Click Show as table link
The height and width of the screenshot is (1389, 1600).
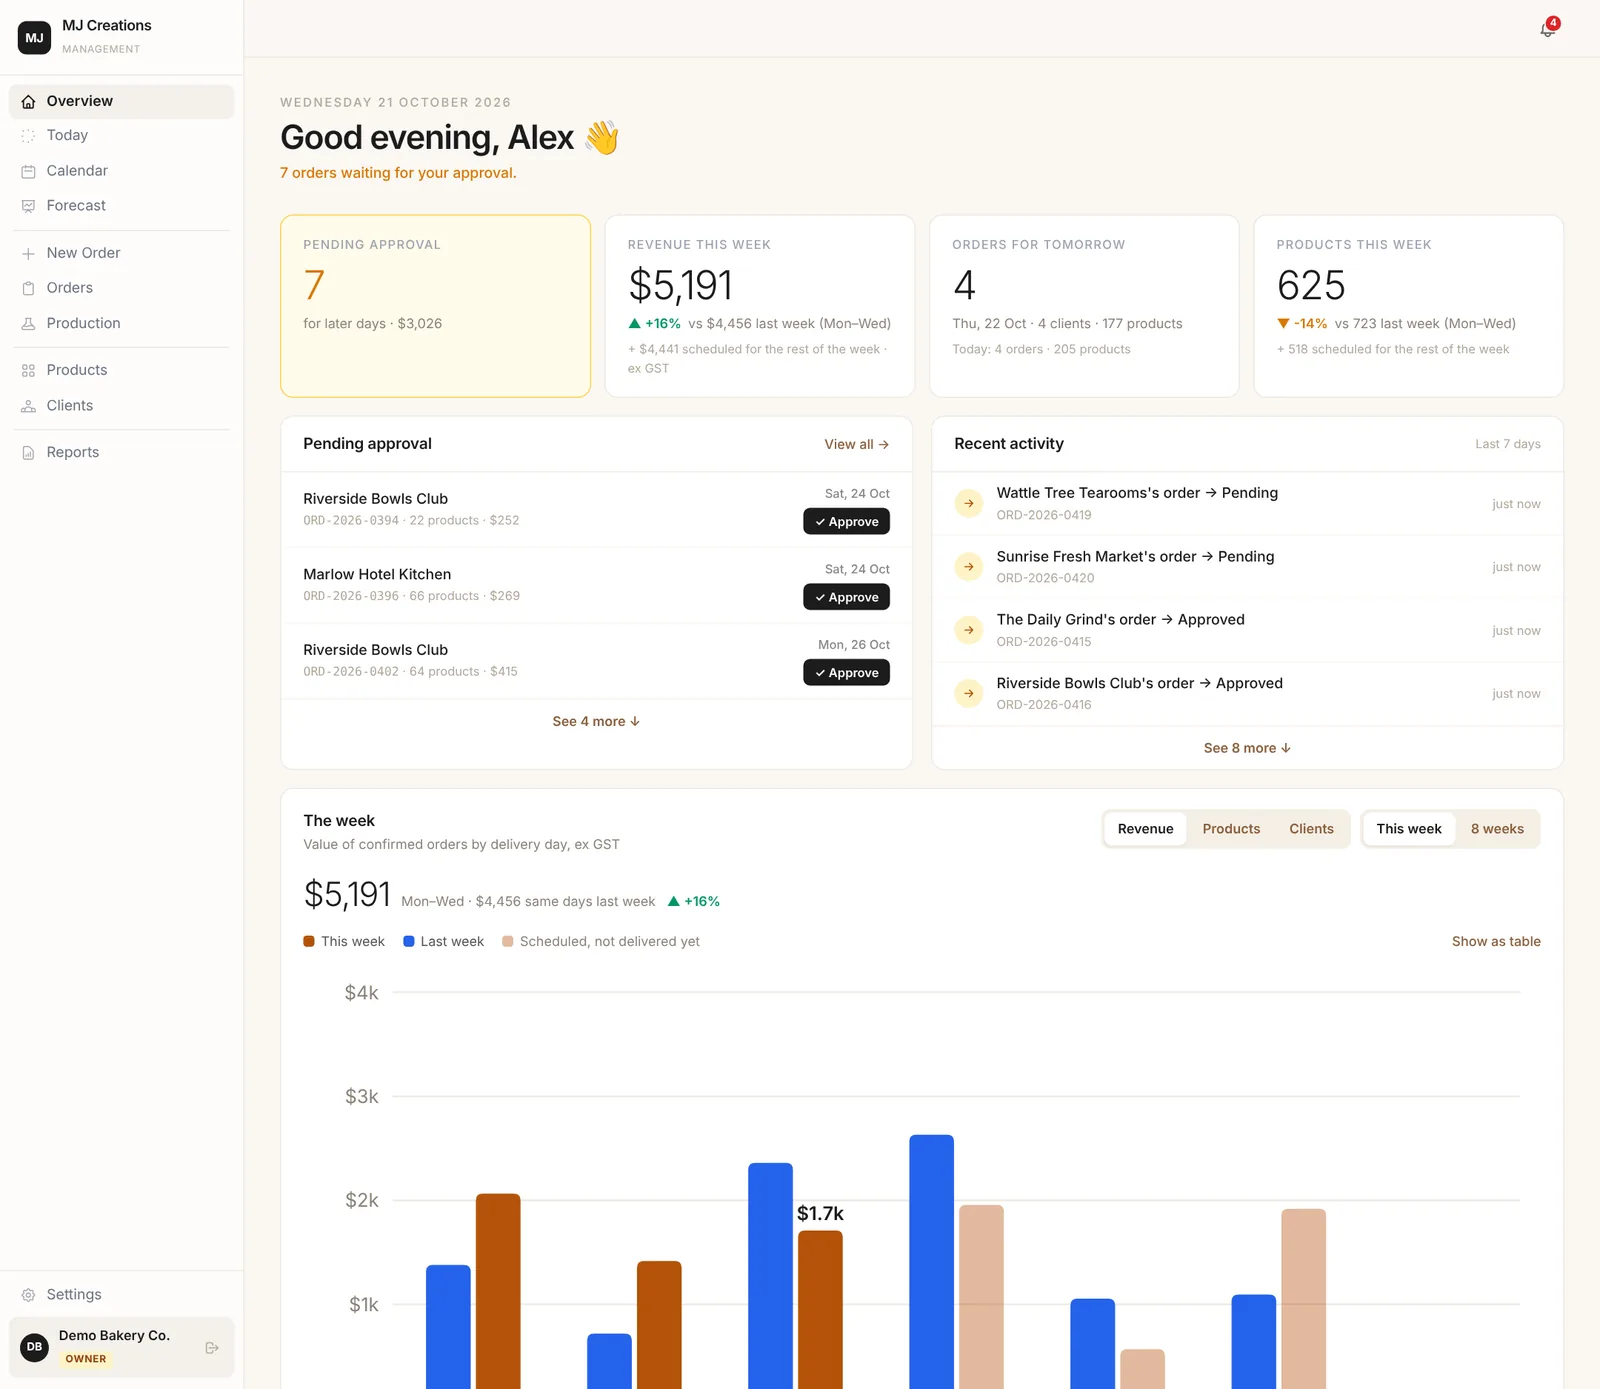1496,942
